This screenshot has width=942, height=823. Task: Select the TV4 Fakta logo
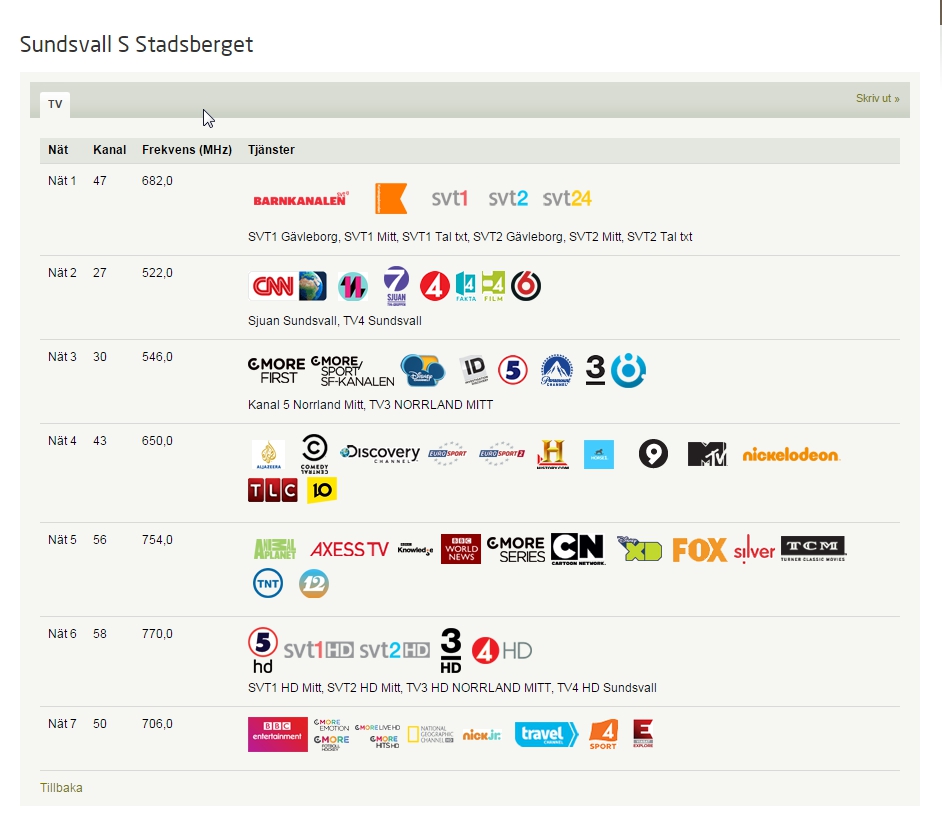[466, 286]
